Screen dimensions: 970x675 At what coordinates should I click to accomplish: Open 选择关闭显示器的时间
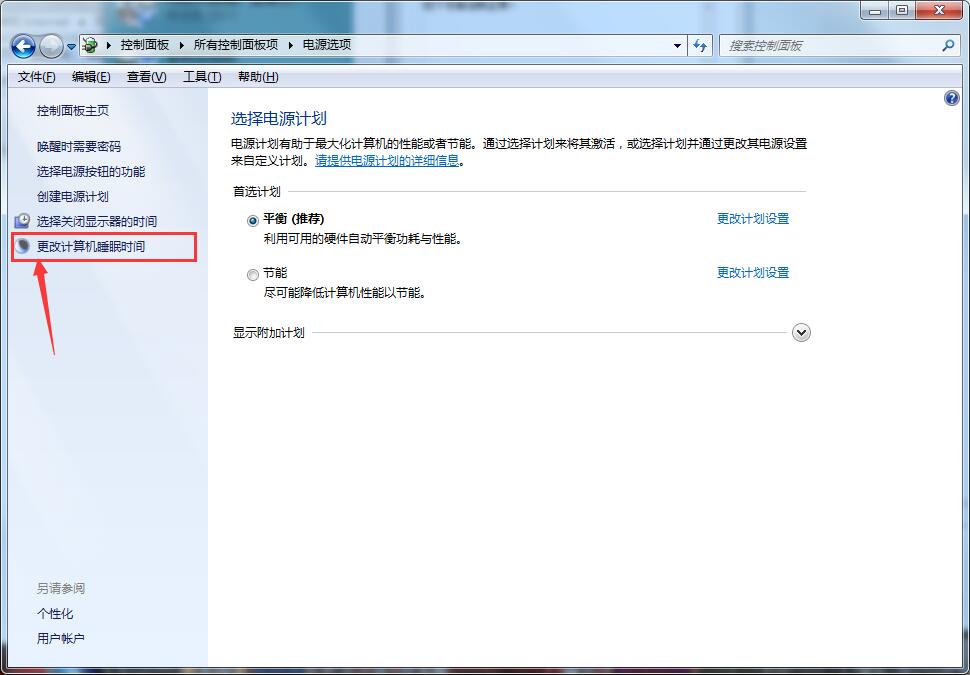(x=97, y=221)
